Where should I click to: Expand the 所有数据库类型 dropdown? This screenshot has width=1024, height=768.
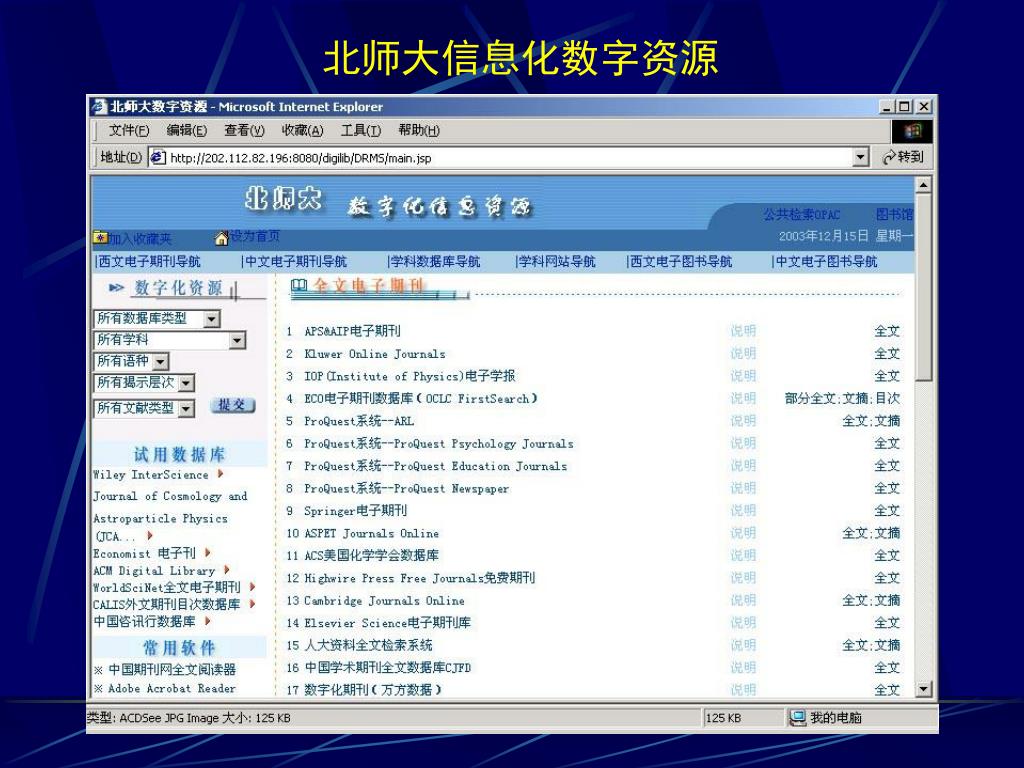[x=212, y=319]
